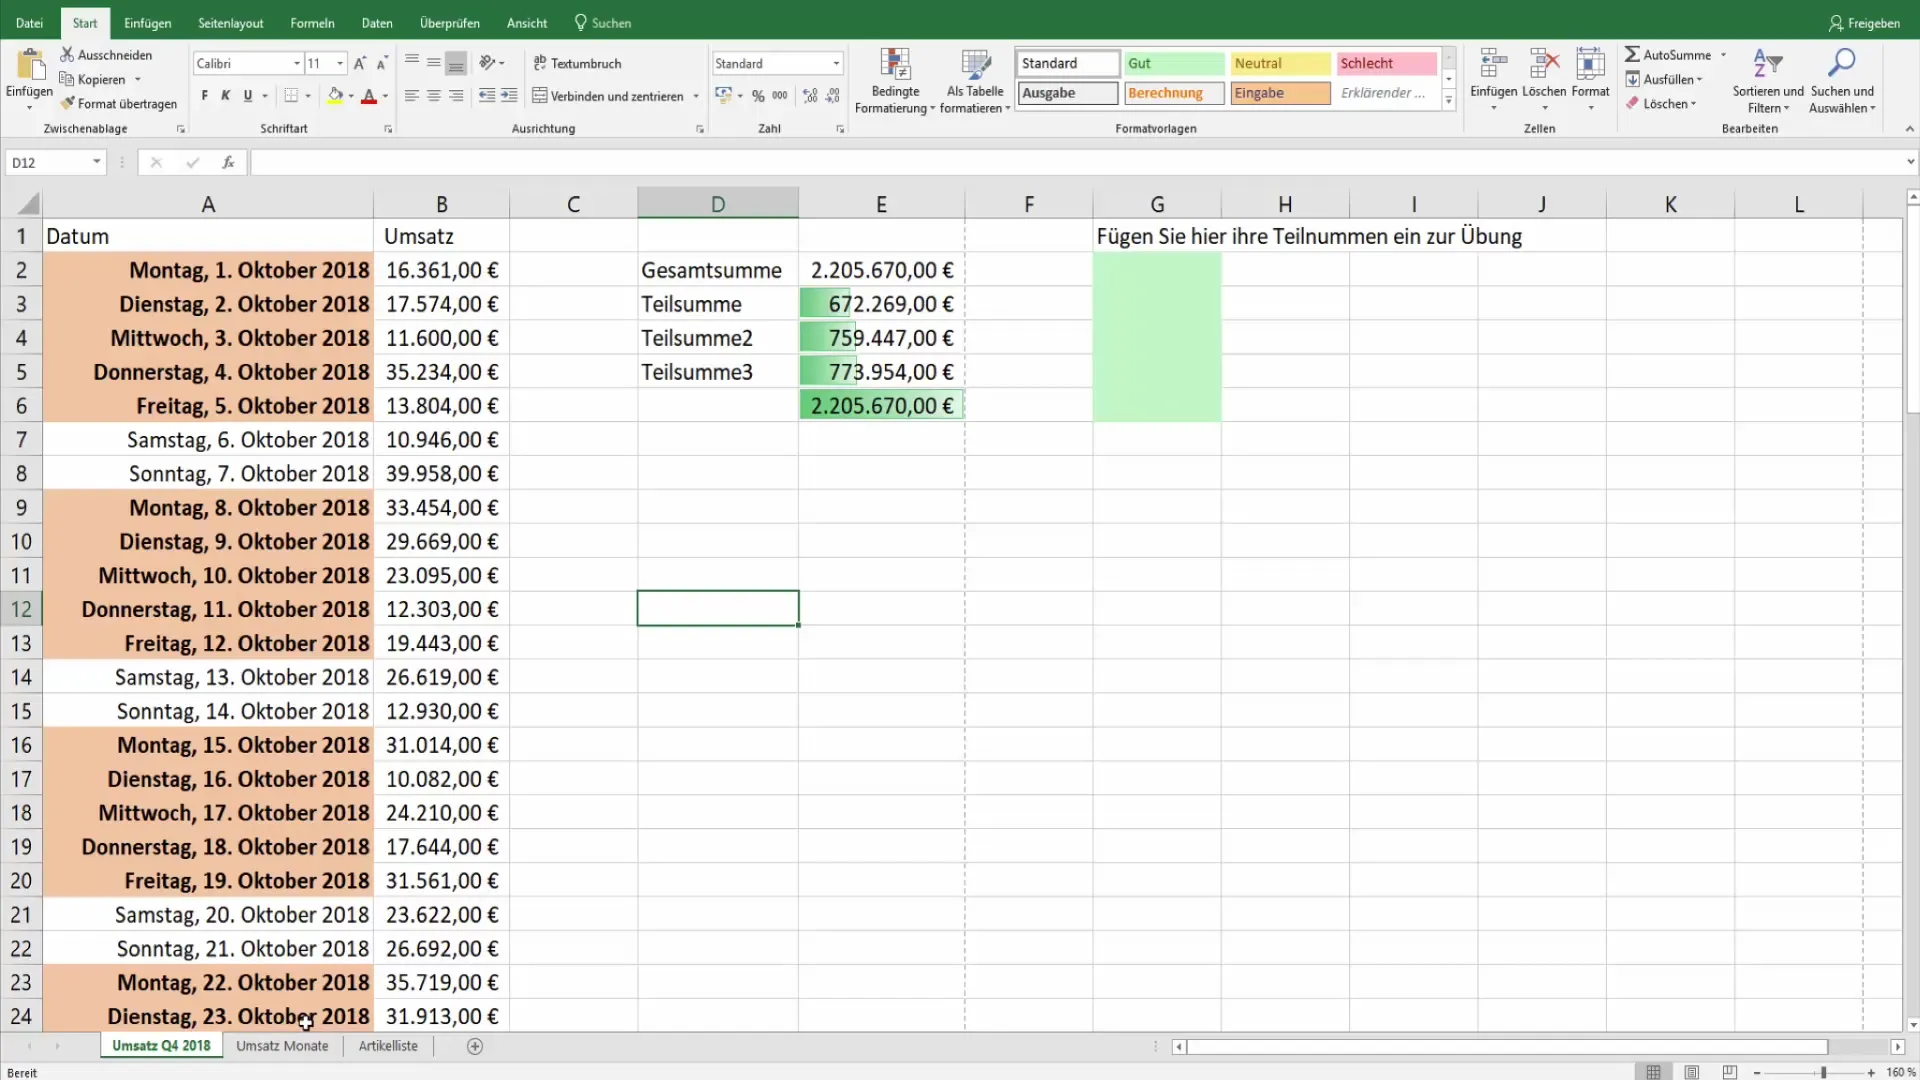Enable Textumbruch for the cell

(577, 63)
